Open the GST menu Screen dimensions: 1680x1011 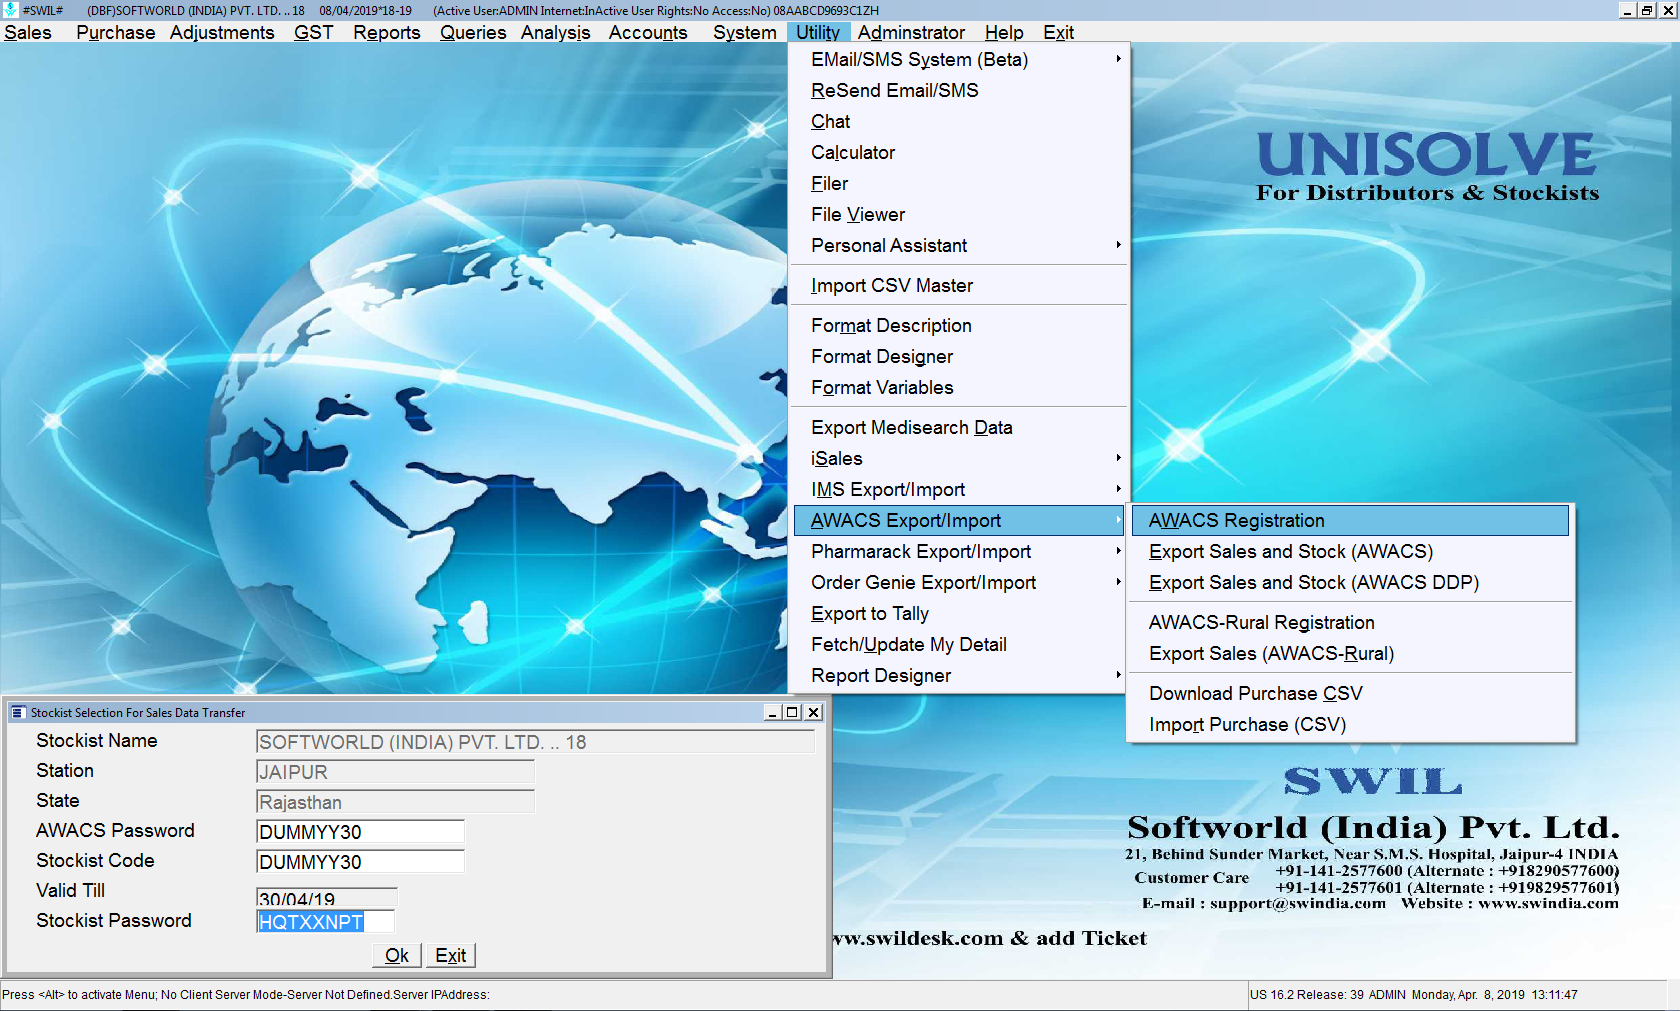tap(313, 32)
